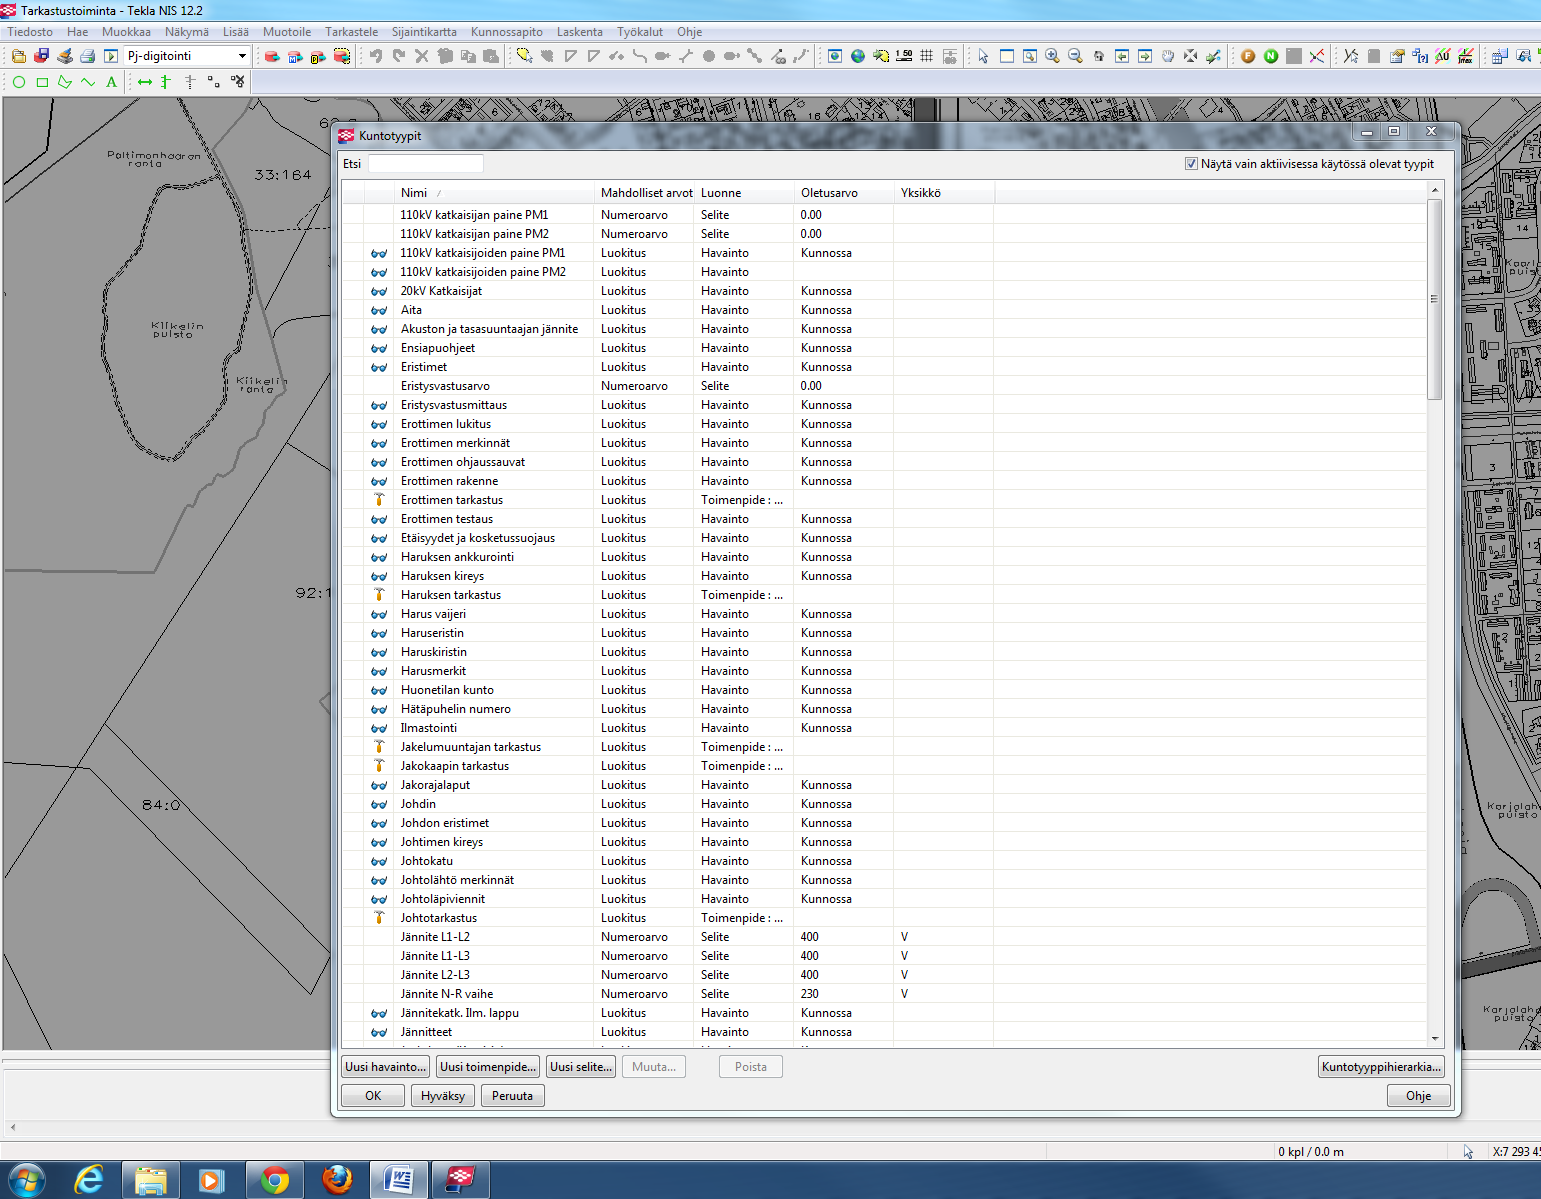Toggle 'Näytä vain aktiivisessa käytössä olevat tyypit' checkbox

tap(1191, 164)
